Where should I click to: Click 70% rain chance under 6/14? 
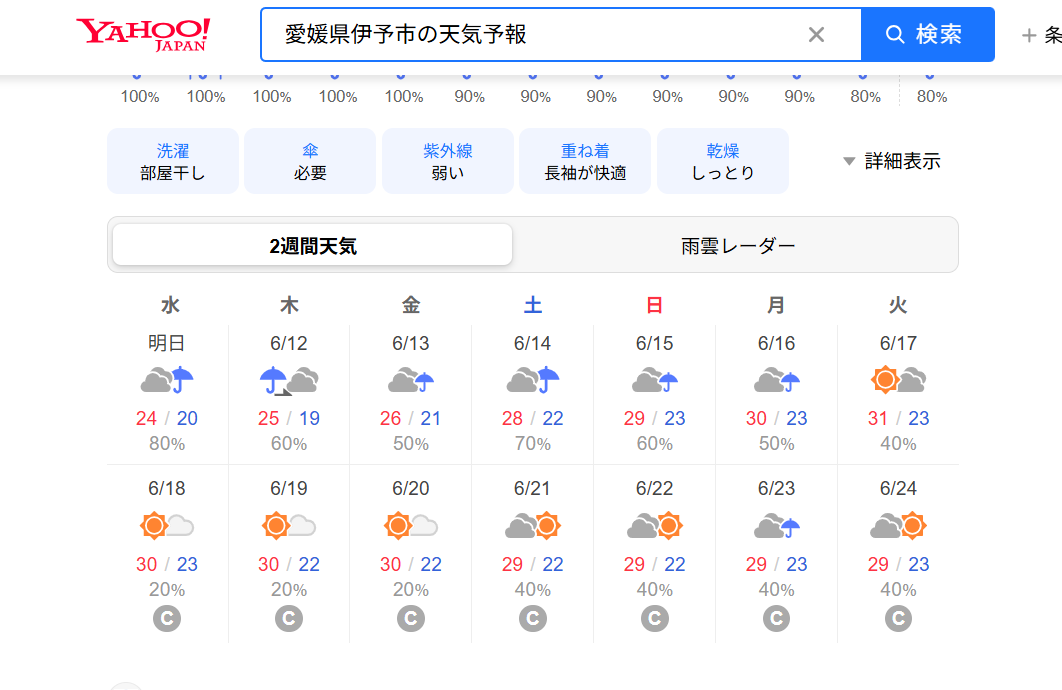click(532, 444)
